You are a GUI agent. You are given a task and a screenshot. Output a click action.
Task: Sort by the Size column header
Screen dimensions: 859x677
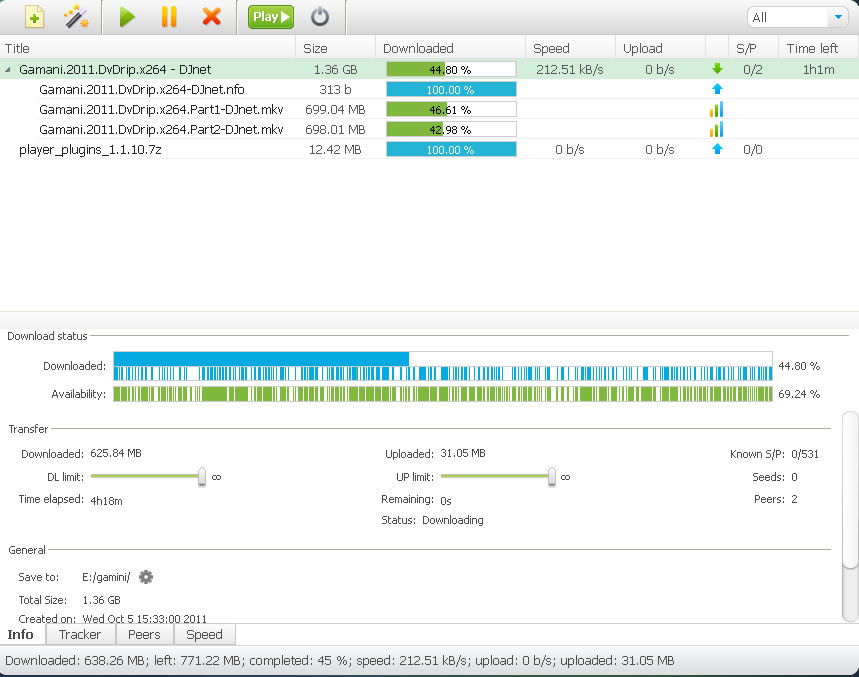pos(335,48)
